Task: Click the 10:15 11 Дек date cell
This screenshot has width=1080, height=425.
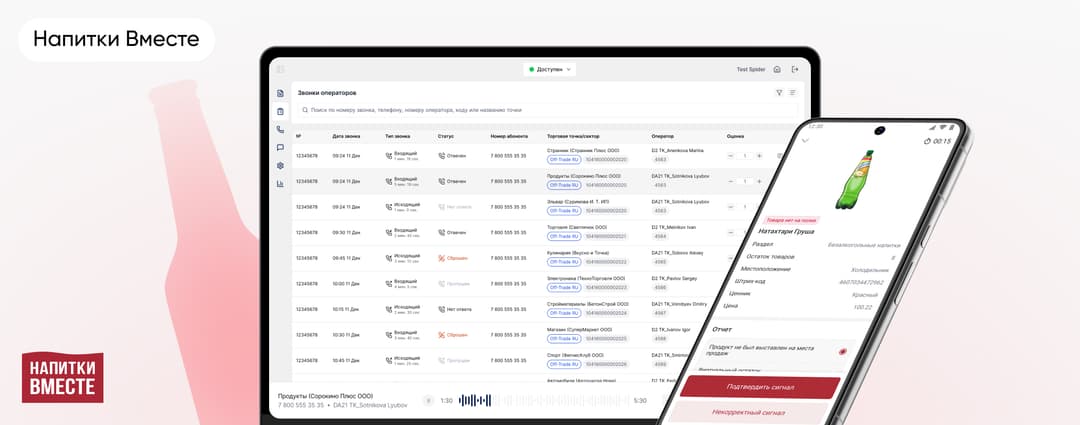Action: [x=346, y=309]
